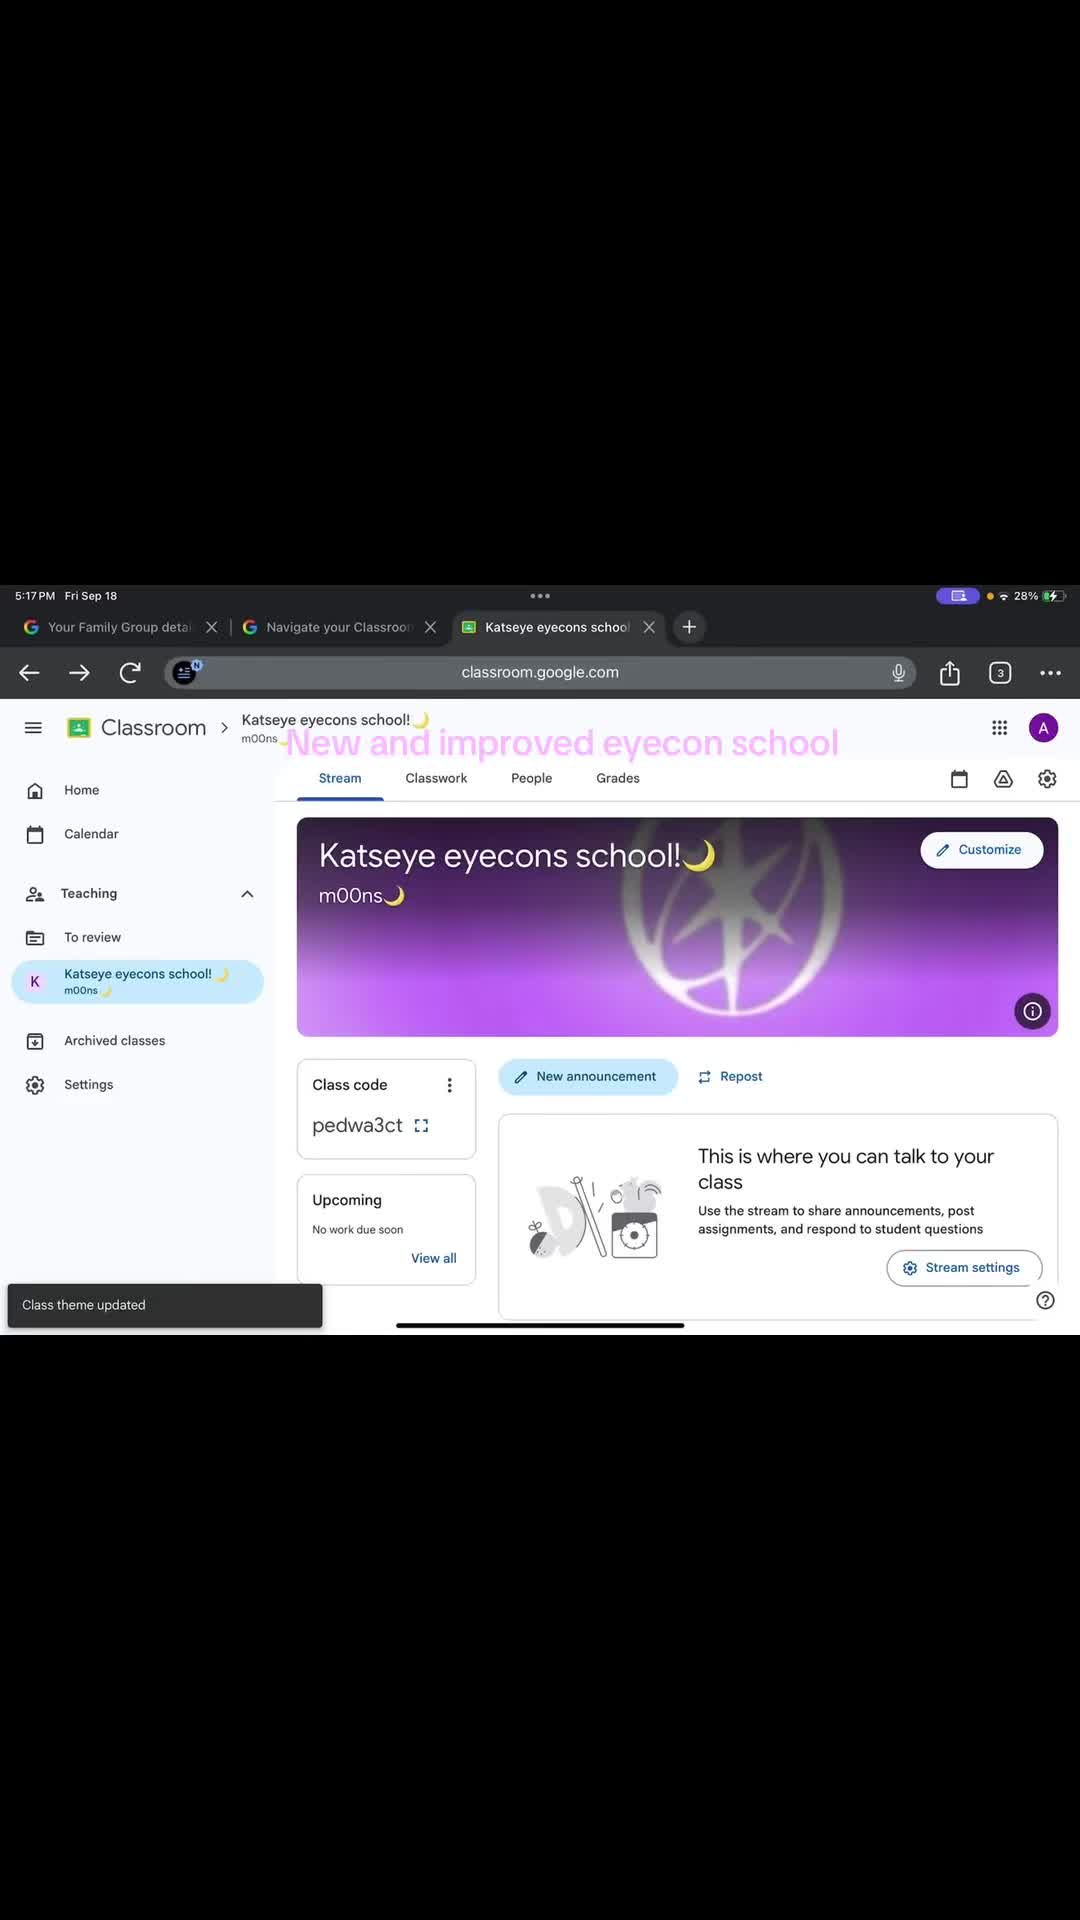Open the class Drive folder icon
1080x1920 pixels.
tap(1003, 779)
